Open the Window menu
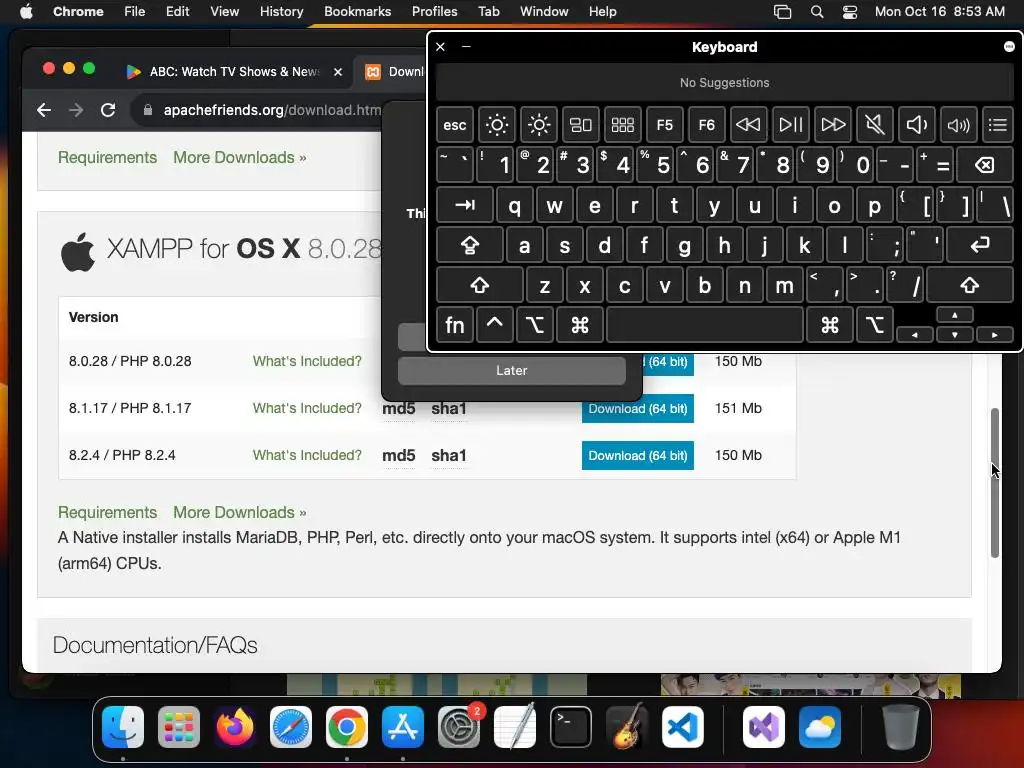The width and height of the screenshot is (1024, 768). coord(544,11)
